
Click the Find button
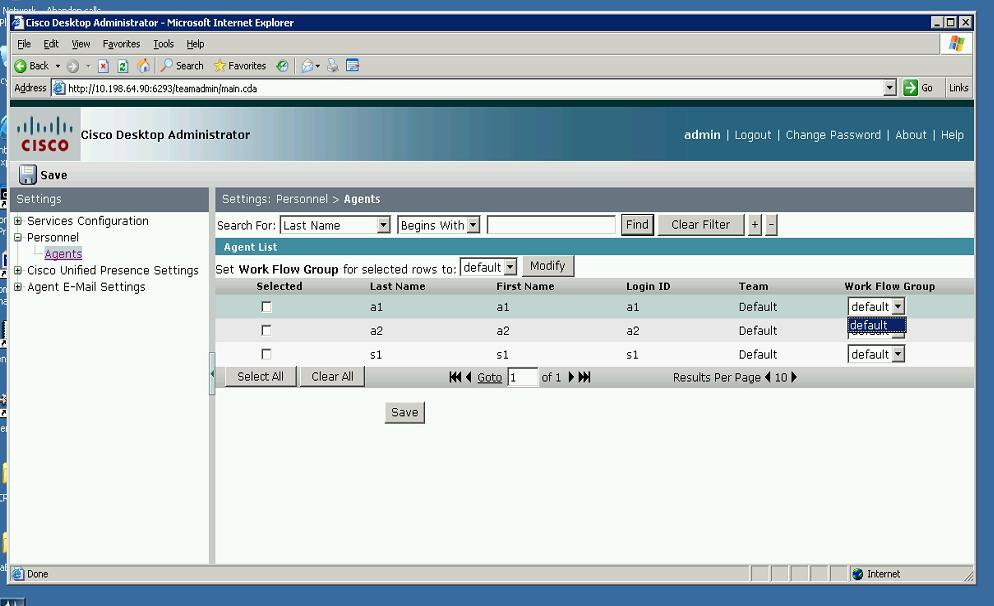pos(637,224)
